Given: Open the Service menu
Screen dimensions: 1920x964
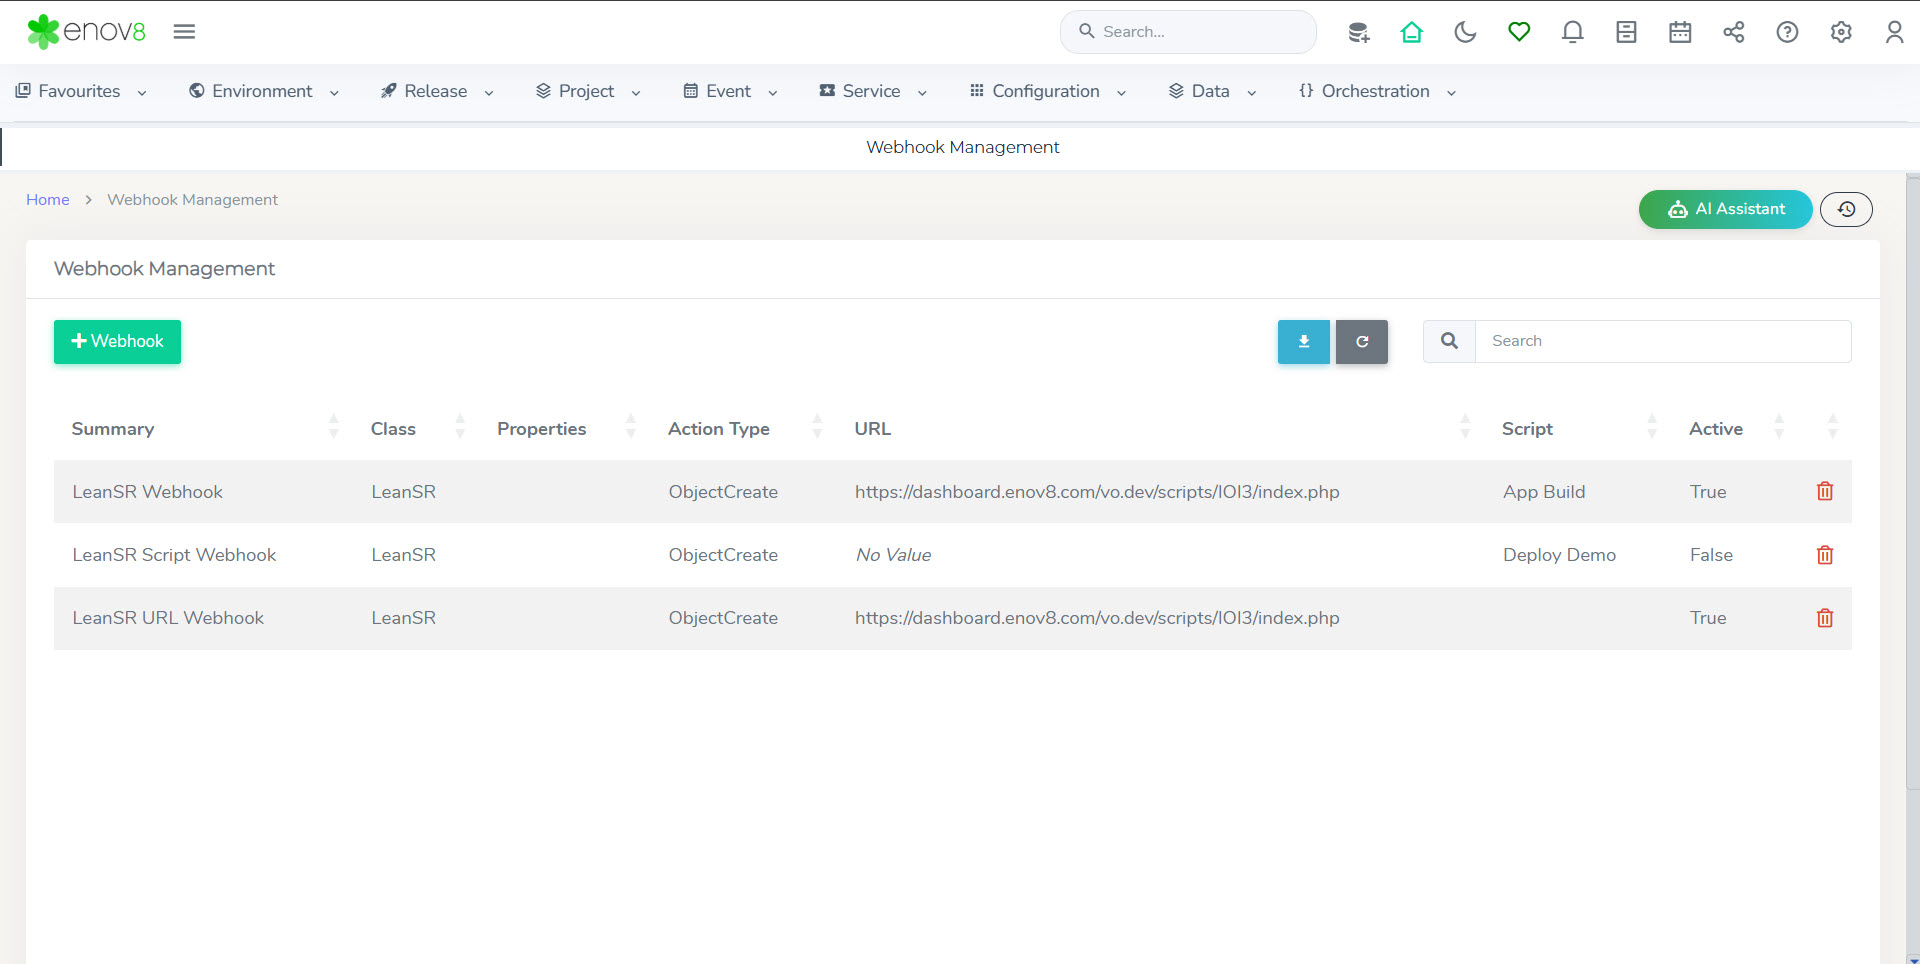Looking at the screenshot, I should pyautogui.click(x=873, y=91).
